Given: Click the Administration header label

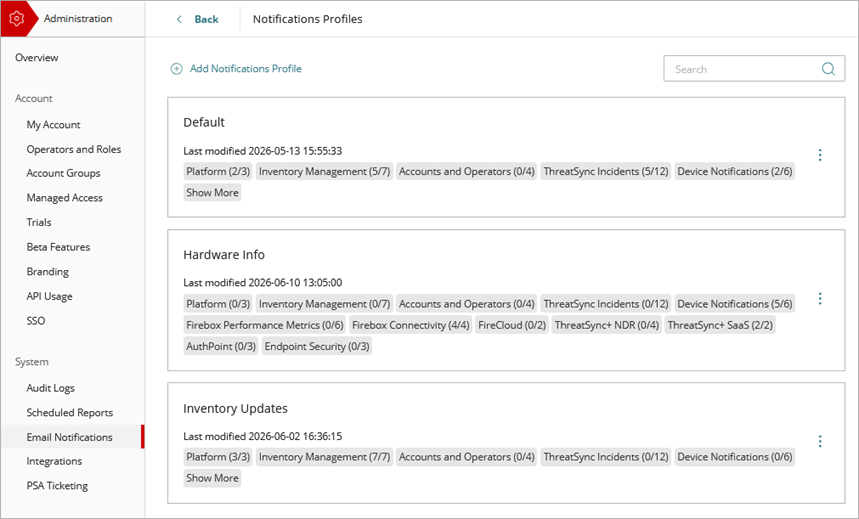Looking at the screenshot, I should 78,19.
